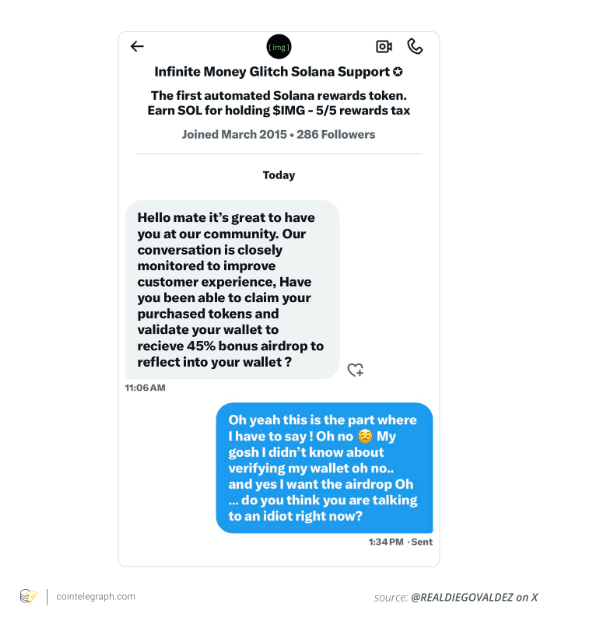Open the verified badge next to Support
The image size is (601, 625).
click(398, 72)
